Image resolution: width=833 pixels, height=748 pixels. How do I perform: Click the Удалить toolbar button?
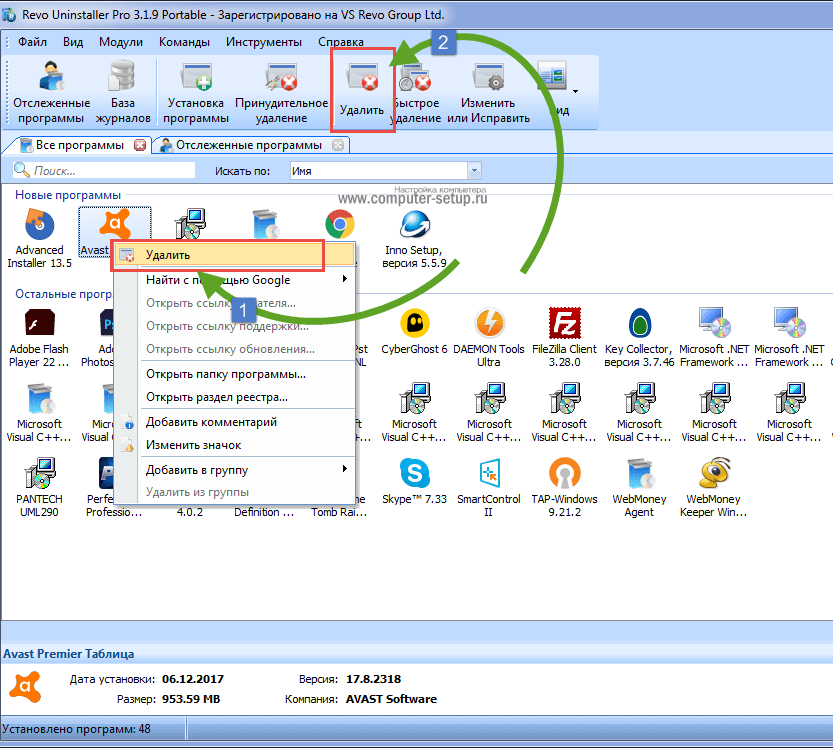tap(361, 90)
